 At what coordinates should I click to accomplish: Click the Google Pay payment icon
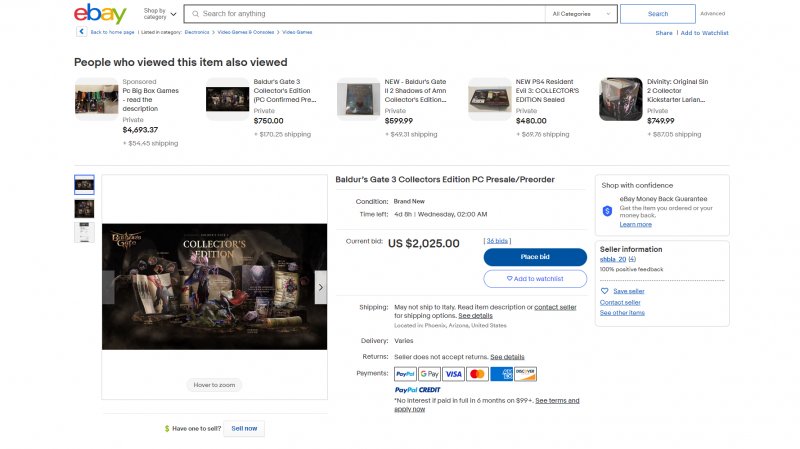[x=429, y=374]
